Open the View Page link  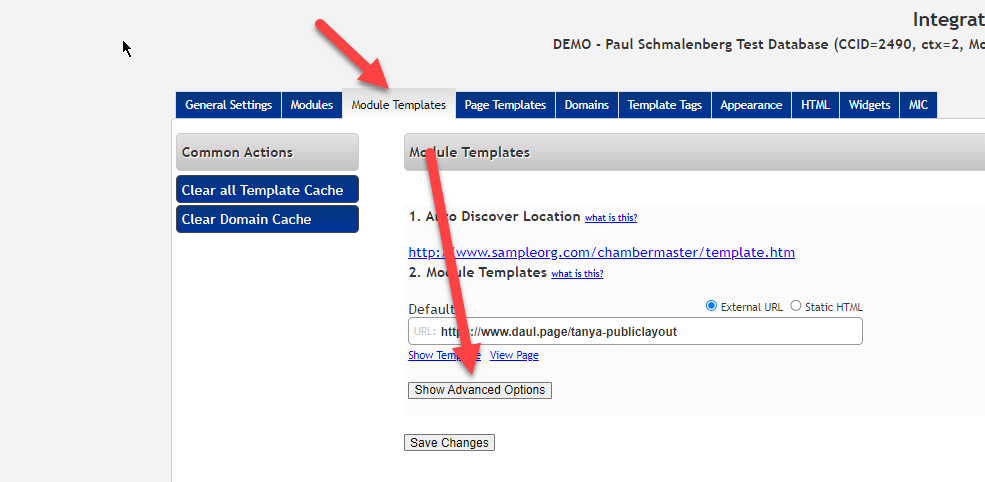pyautogui.click(x=514, y=356)
